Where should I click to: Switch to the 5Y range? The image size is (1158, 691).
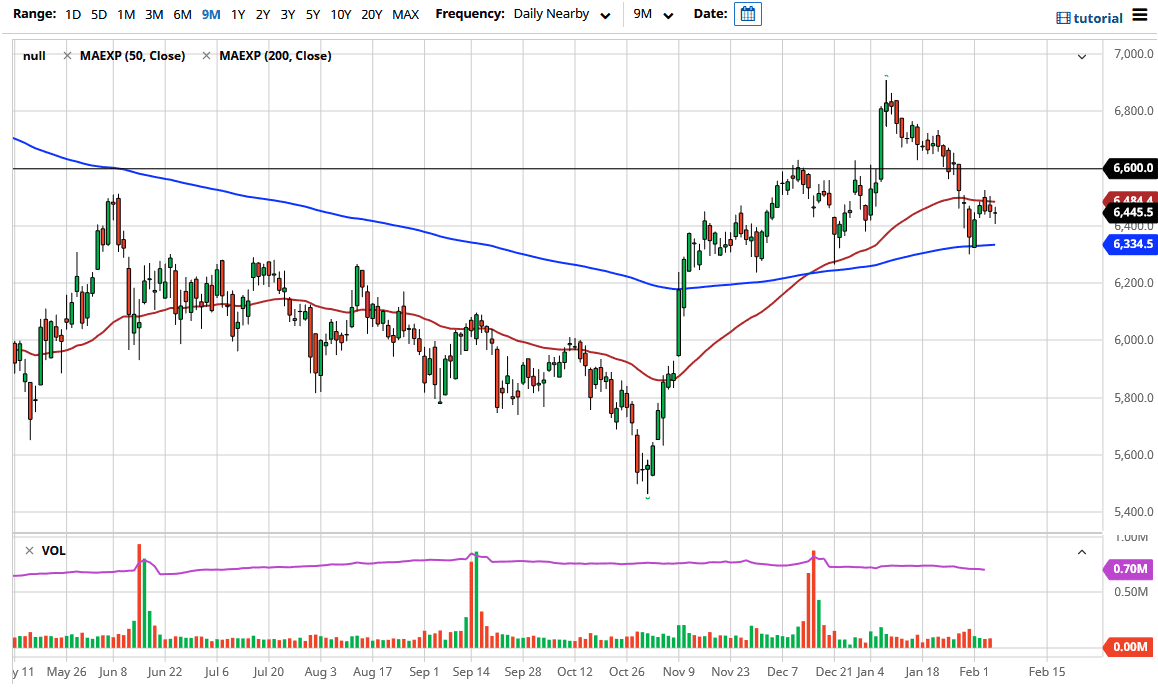(311, 14)
